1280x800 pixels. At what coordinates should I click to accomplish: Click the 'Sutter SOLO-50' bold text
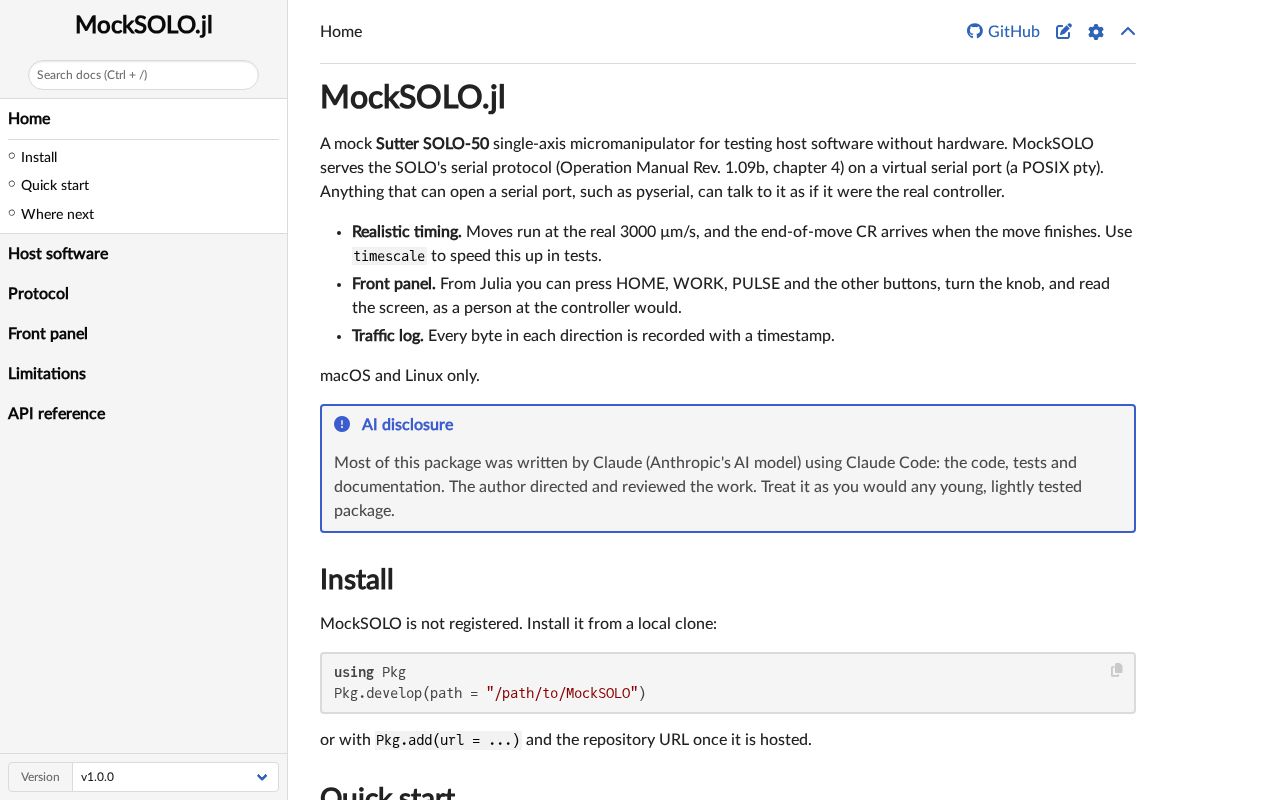click(433, 143)
